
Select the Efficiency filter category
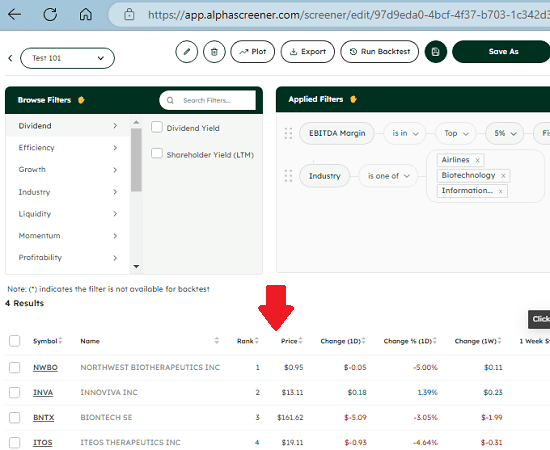[x=67, y=148]
